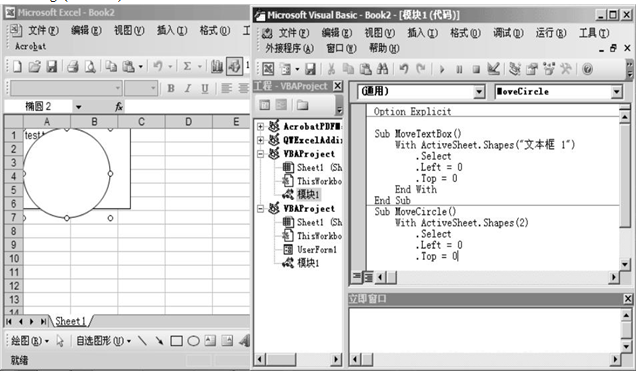Image resolution: width=636 pixels, height=371 pixels.
Task: Open the Name Box dropdown arrow
Action: [x=78, y=107]
